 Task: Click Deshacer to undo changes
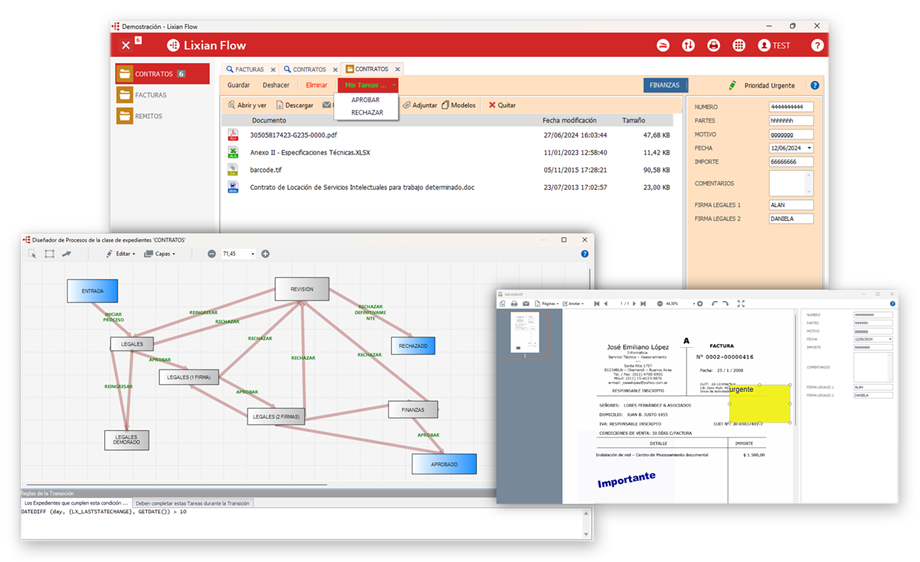point(276,85)
